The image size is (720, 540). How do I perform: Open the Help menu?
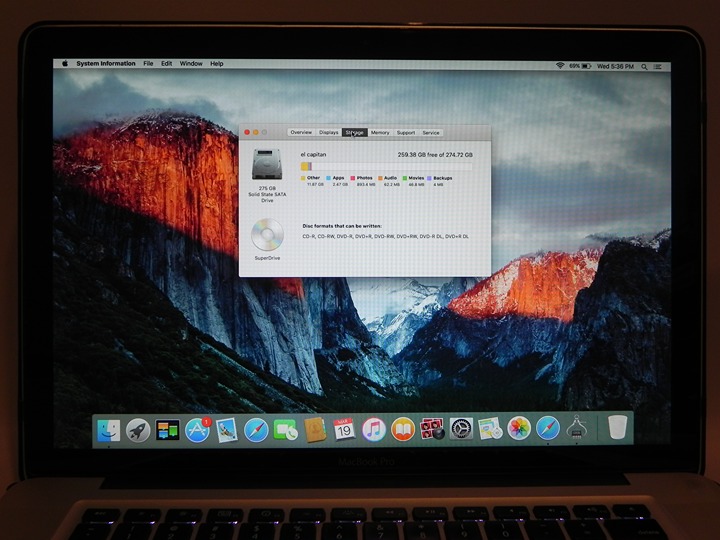[217, 64]
